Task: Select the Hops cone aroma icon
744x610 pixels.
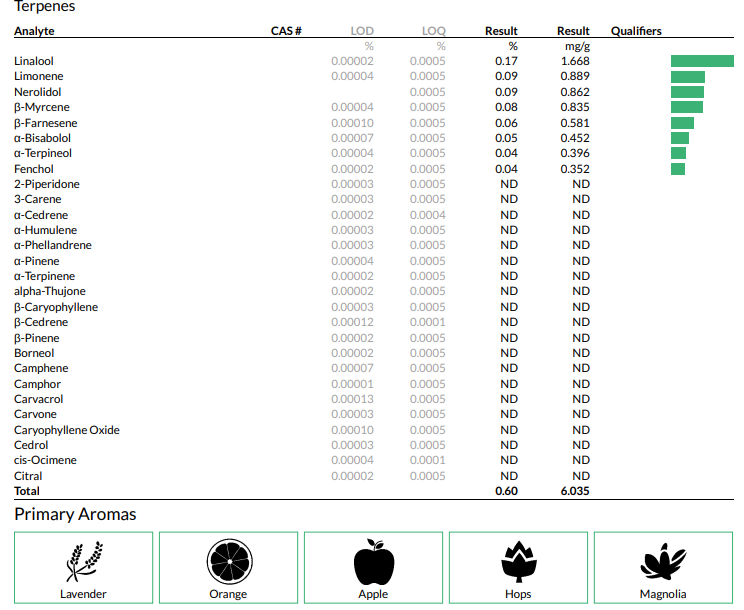Action: coord(518,561)
